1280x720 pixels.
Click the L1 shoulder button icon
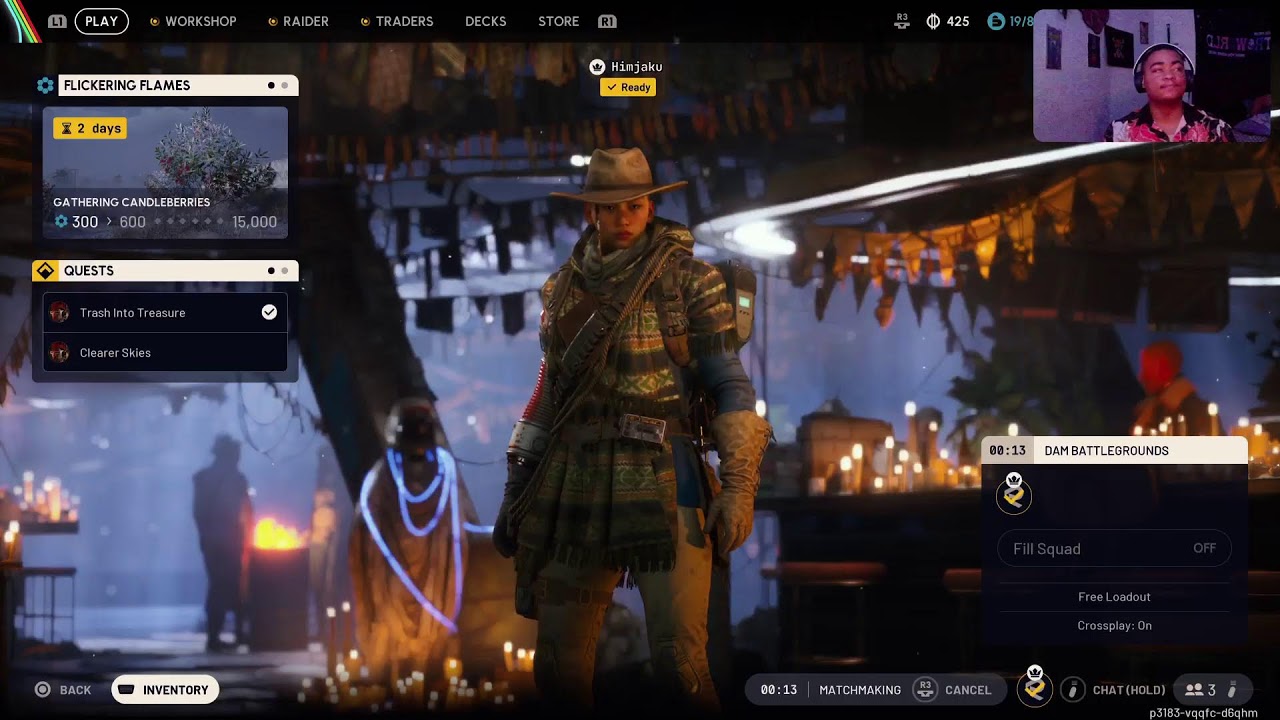pos(58,21)
